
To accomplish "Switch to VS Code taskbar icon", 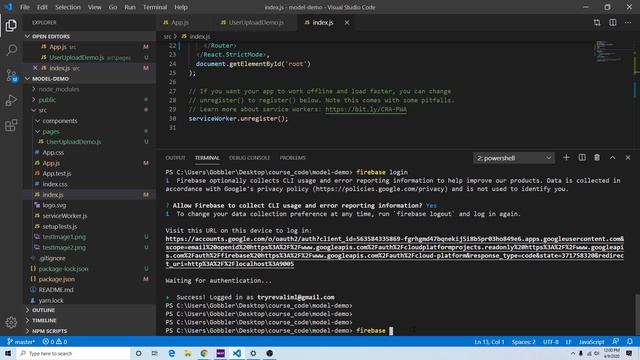I will click(x=237, y=353).
